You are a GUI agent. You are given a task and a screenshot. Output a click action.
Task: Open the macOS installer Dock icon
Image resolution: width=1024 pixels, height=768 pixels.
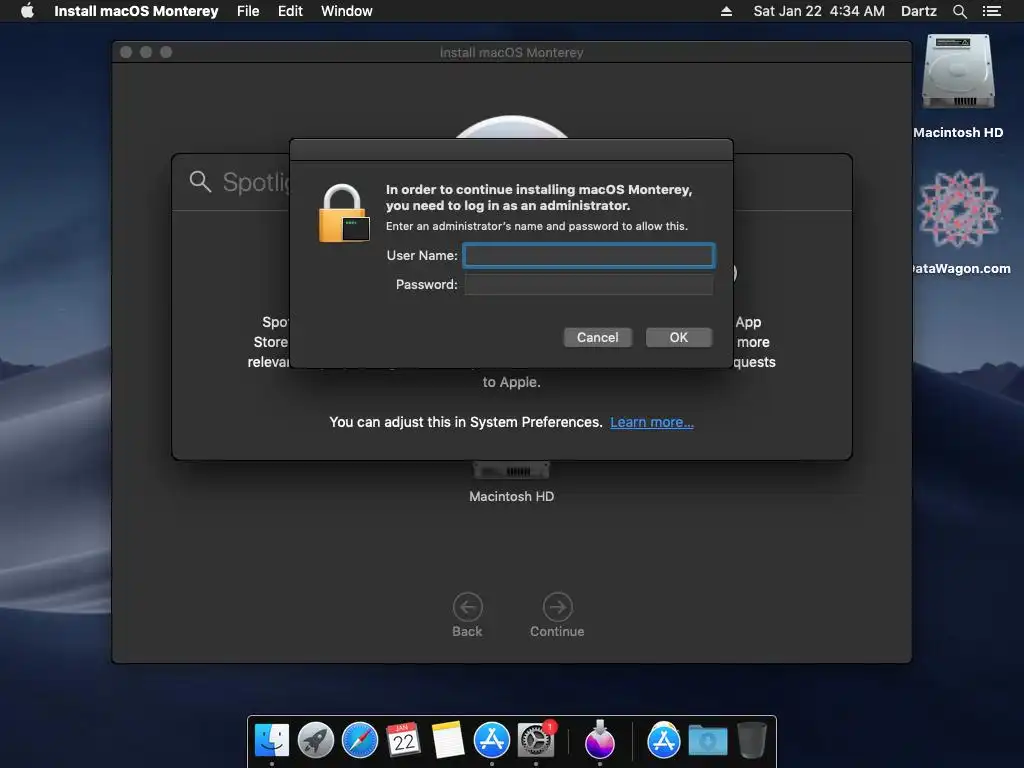click(x=600, y=741)
